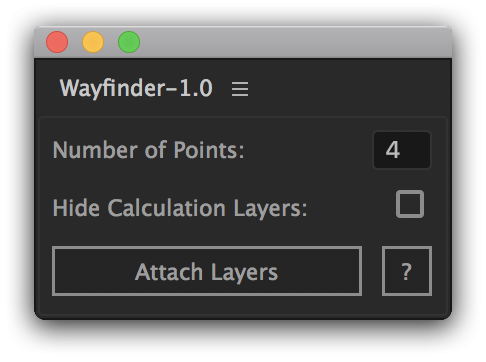Viewport: 486px width, 362px height.
Task: Minimize the window using the yellow button
Action: click(x=93, y=42)
